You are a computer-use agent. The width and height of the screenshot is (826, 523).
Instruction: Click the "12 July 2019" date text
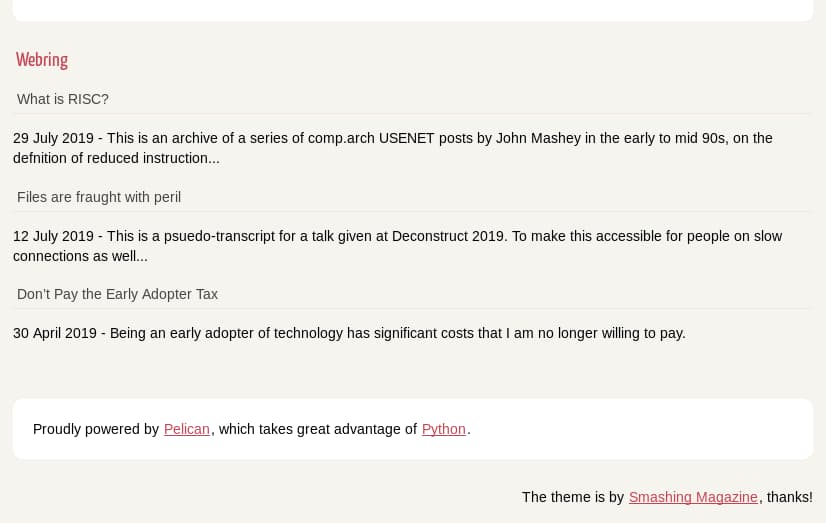coord(53,236)
